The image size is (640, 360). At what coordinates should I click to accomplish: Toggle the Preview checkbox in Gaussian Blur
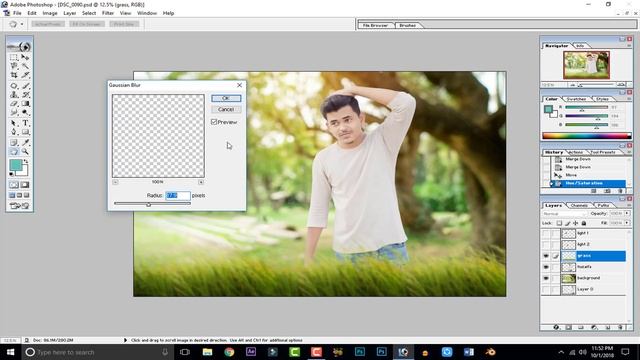coord(214,122)
